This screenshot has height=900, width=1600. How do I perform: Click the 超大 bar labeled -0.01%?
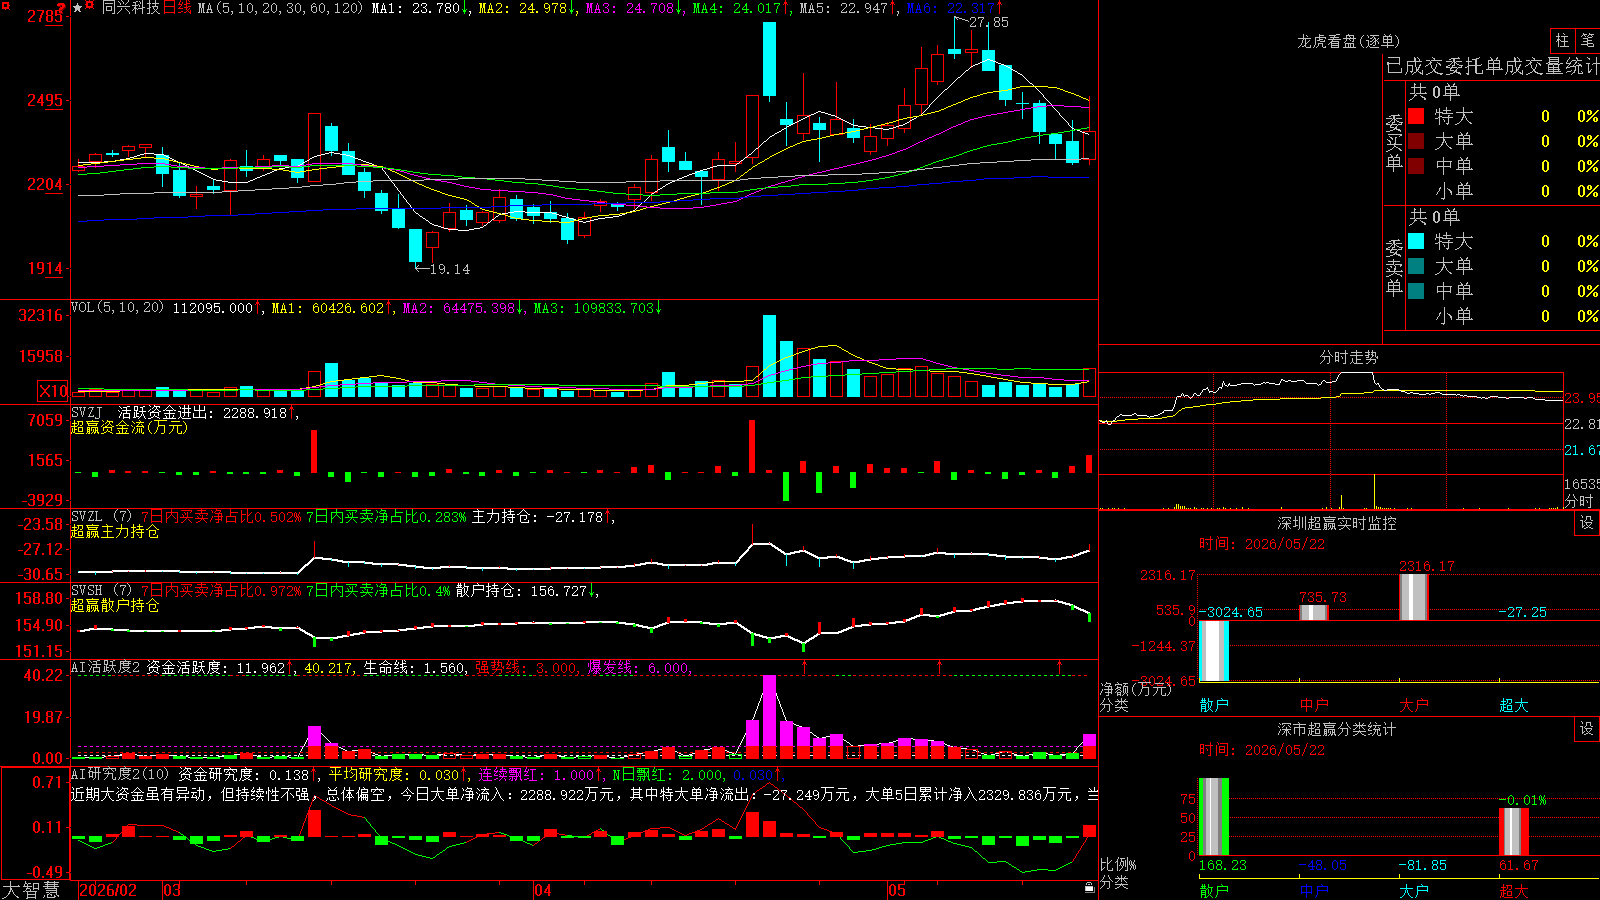[1514, 832]
